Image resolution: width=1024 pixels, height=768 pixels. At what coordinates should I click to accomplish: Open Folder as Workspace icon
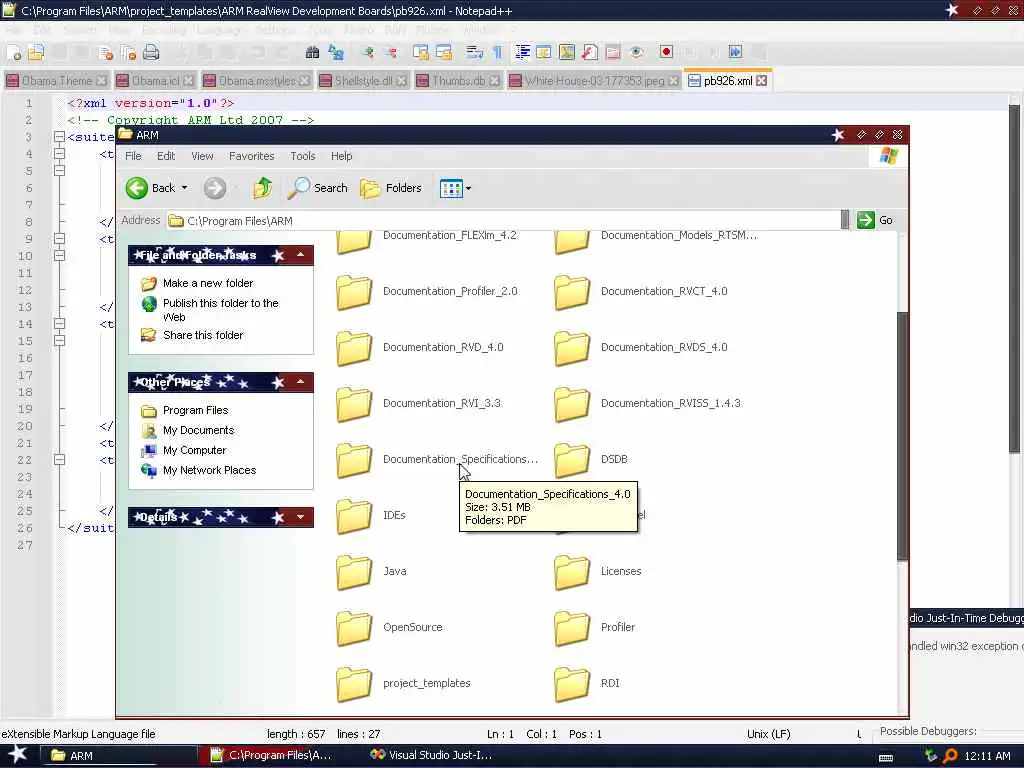613,53
